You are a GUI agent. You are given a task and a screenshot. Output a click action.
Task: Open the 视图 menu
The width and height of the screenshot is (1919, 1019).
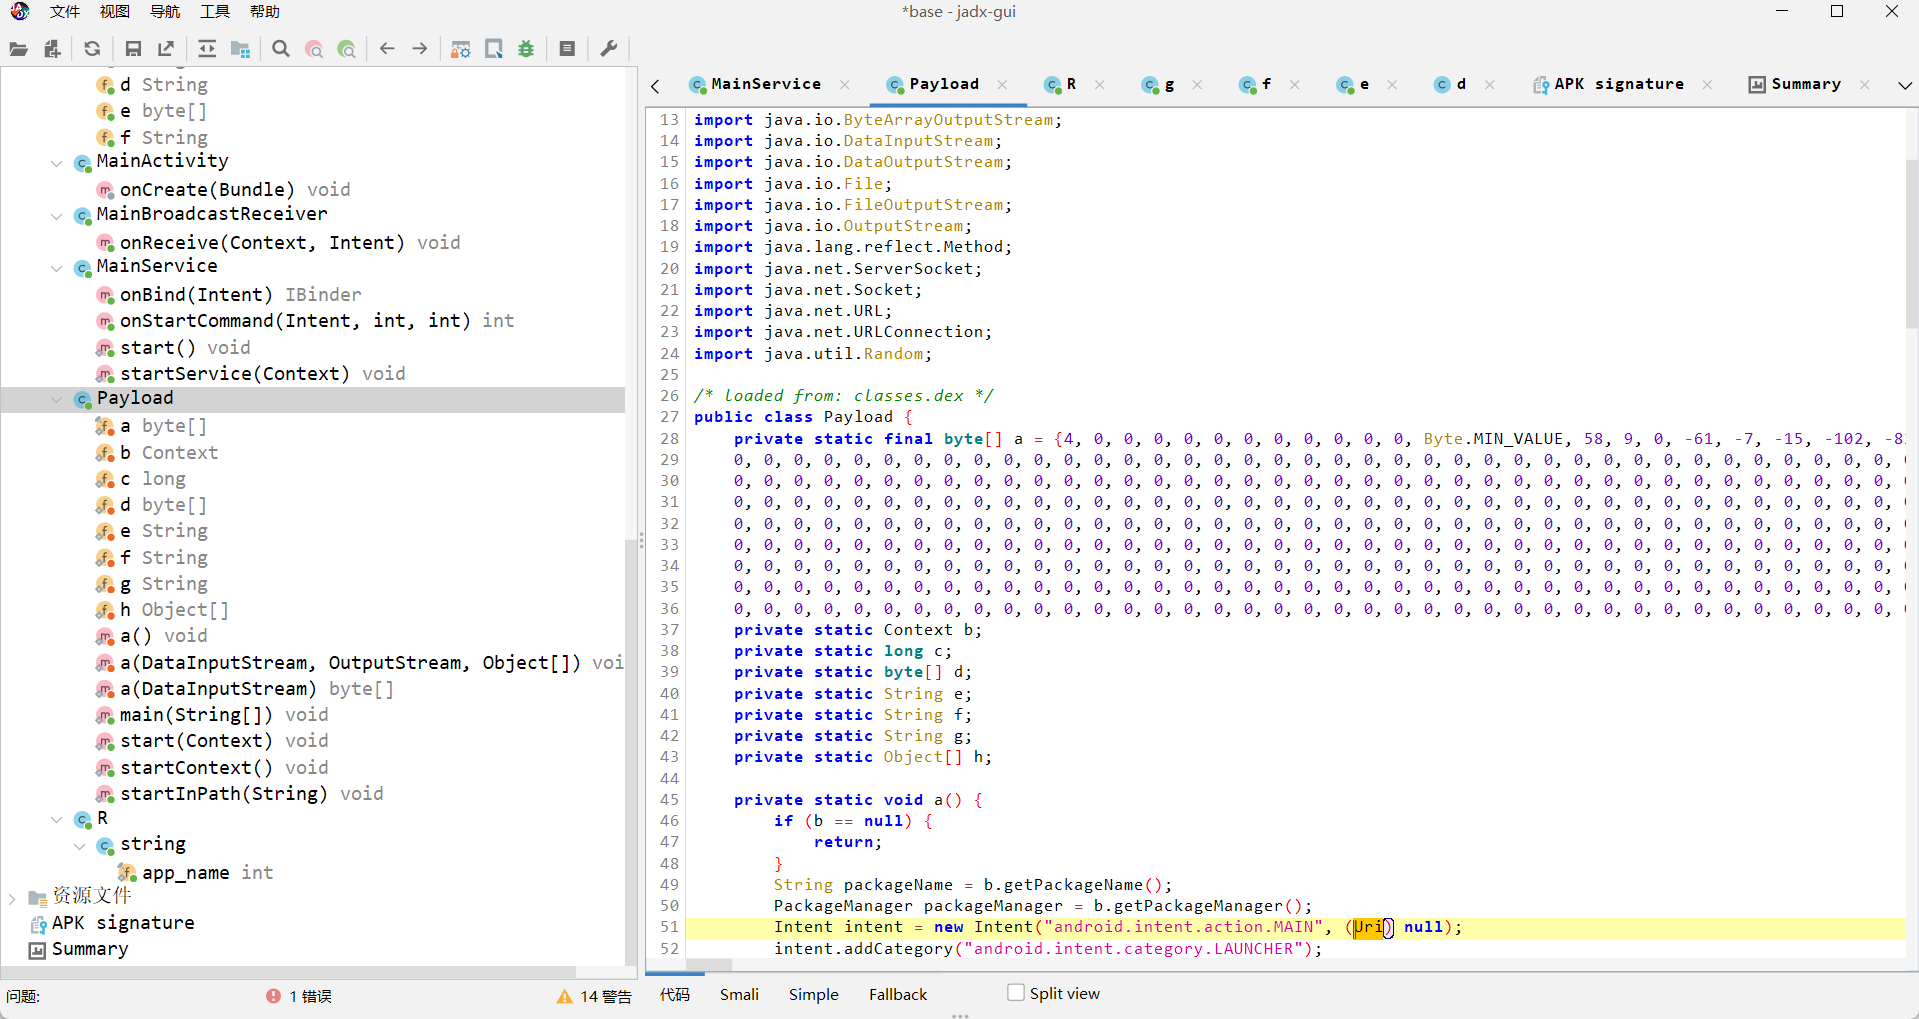pyautogui.click(x=115, y=12)
